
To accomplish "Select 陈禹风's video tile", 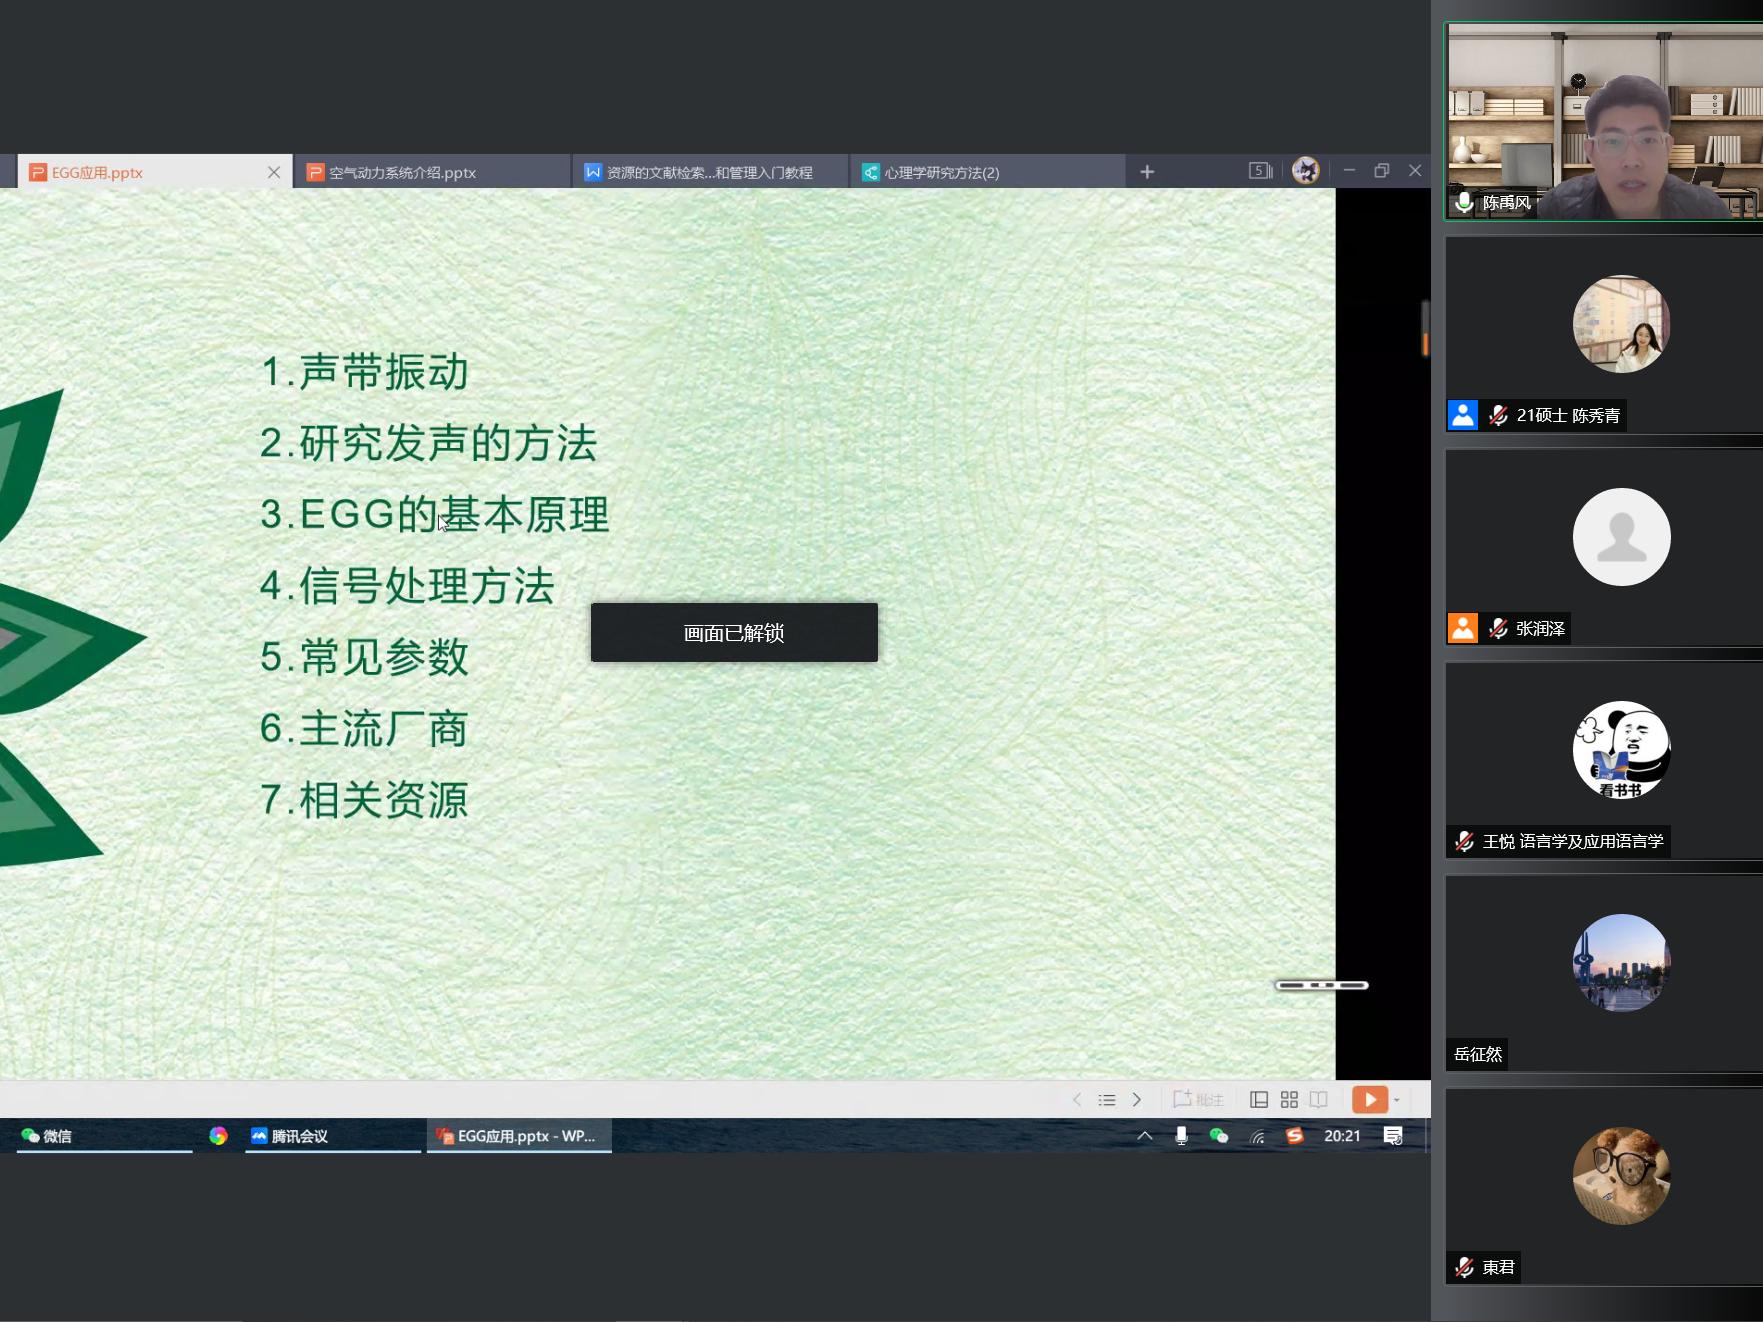I will pos(1603,121).
